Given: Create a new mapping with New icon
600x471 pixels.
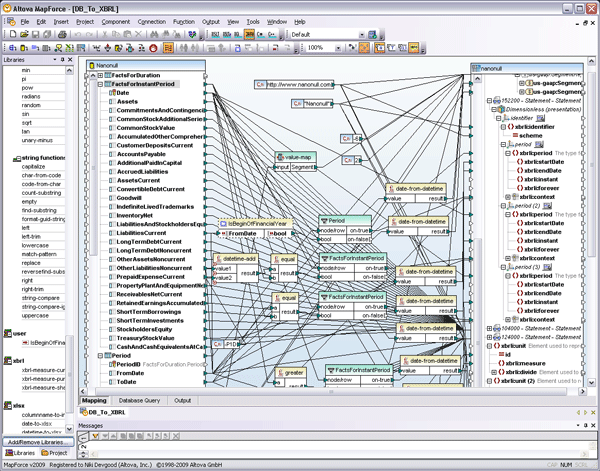Looking at the screenshot, I should click(x=13, y=34).
